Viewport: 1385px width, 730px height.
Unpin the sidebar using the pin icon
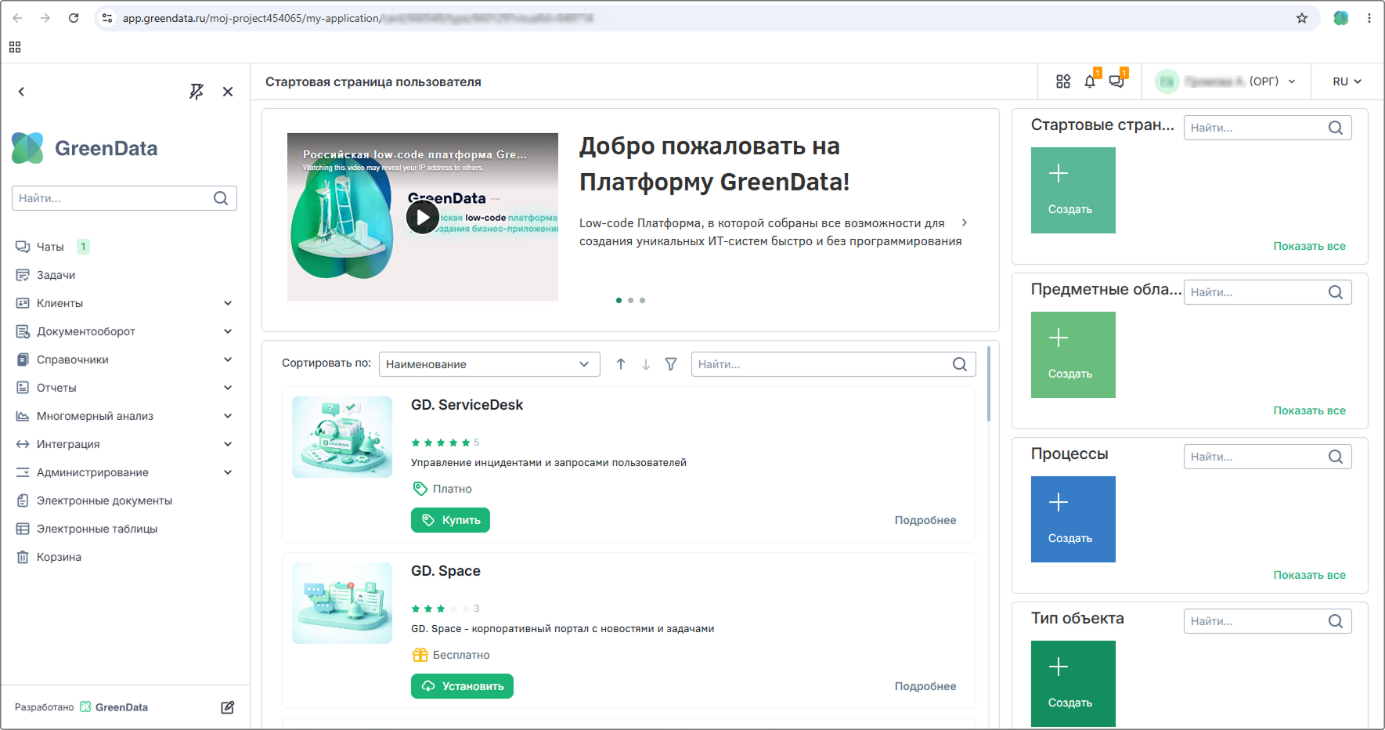pyautogui.click(x=197, y=92)
